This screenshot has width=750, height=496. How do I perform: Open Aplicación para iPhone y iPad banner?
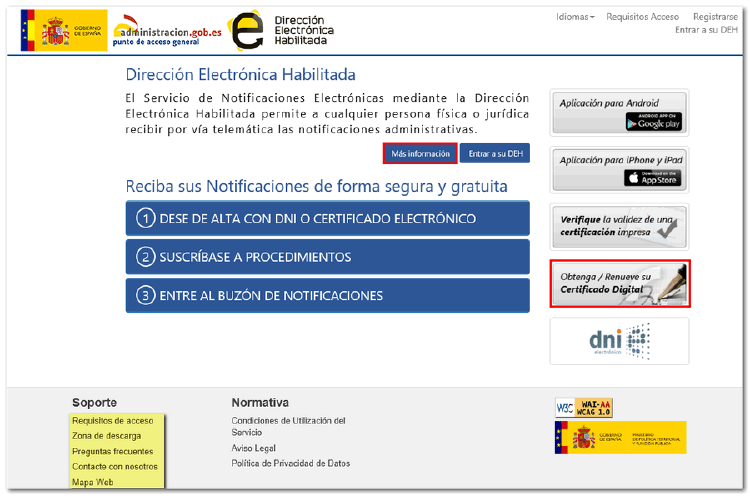click(x=619, y=170)
